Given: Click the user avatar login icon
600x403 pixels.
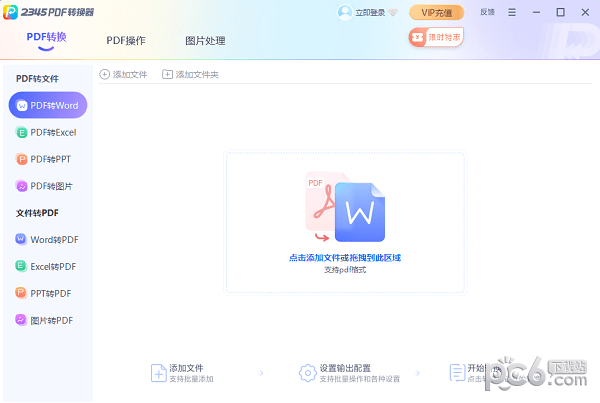Looking at the screenshot, I should (x=345, y=13).
